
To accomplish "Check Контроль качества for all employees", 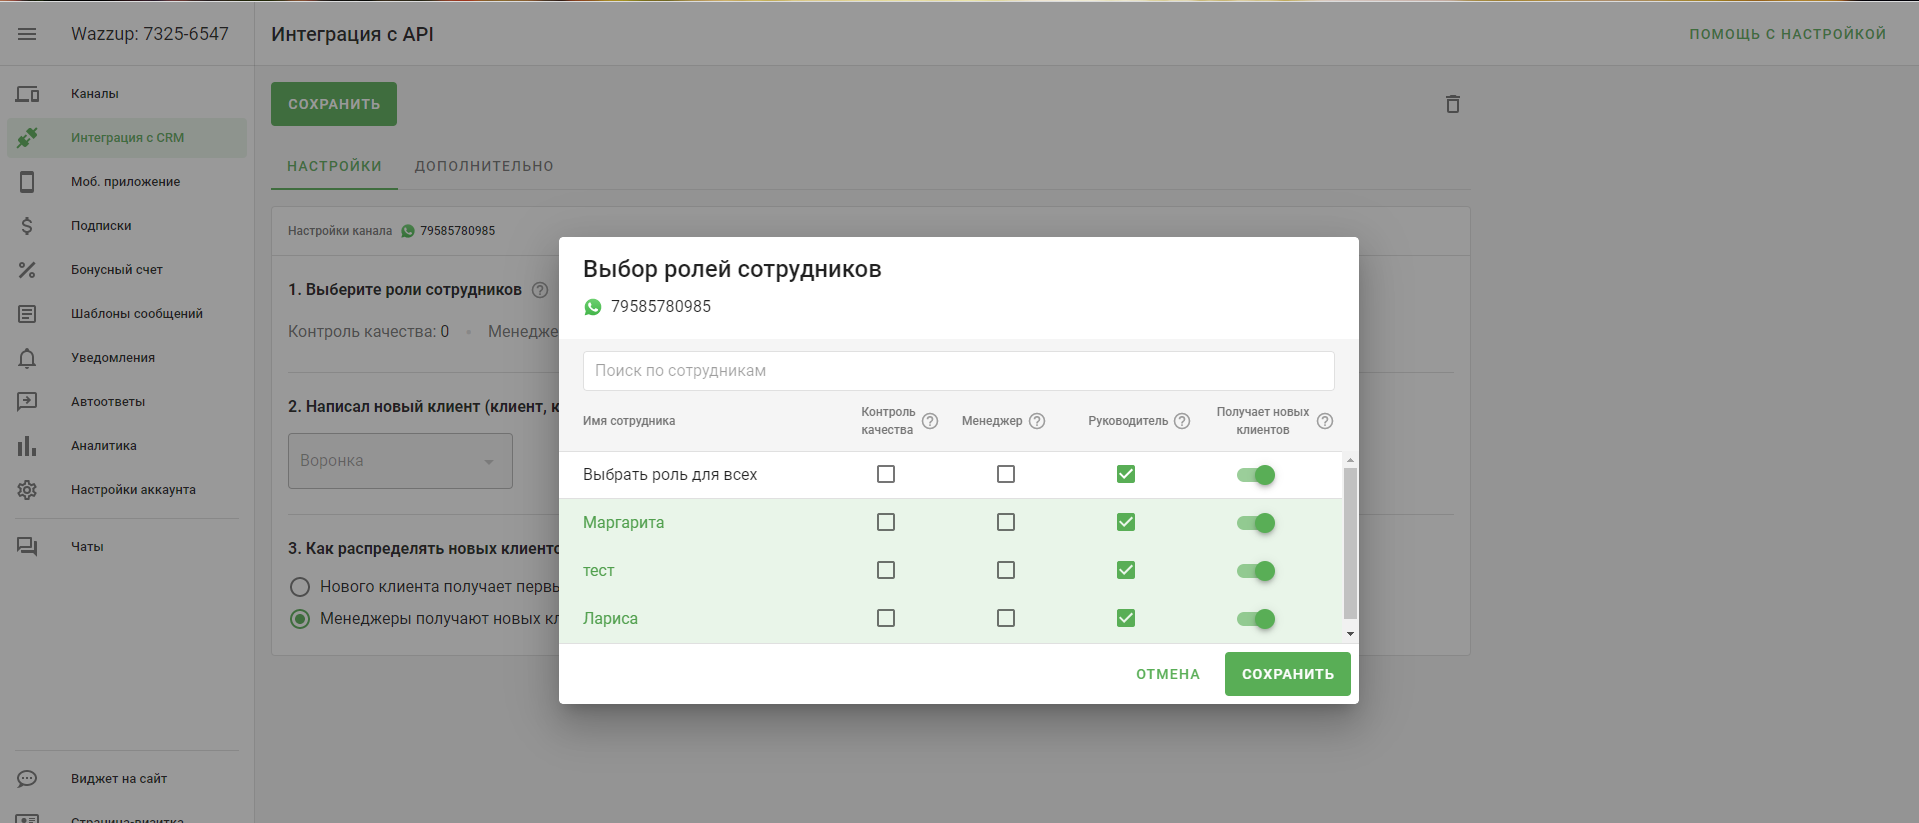I will (x=886, y=474).
